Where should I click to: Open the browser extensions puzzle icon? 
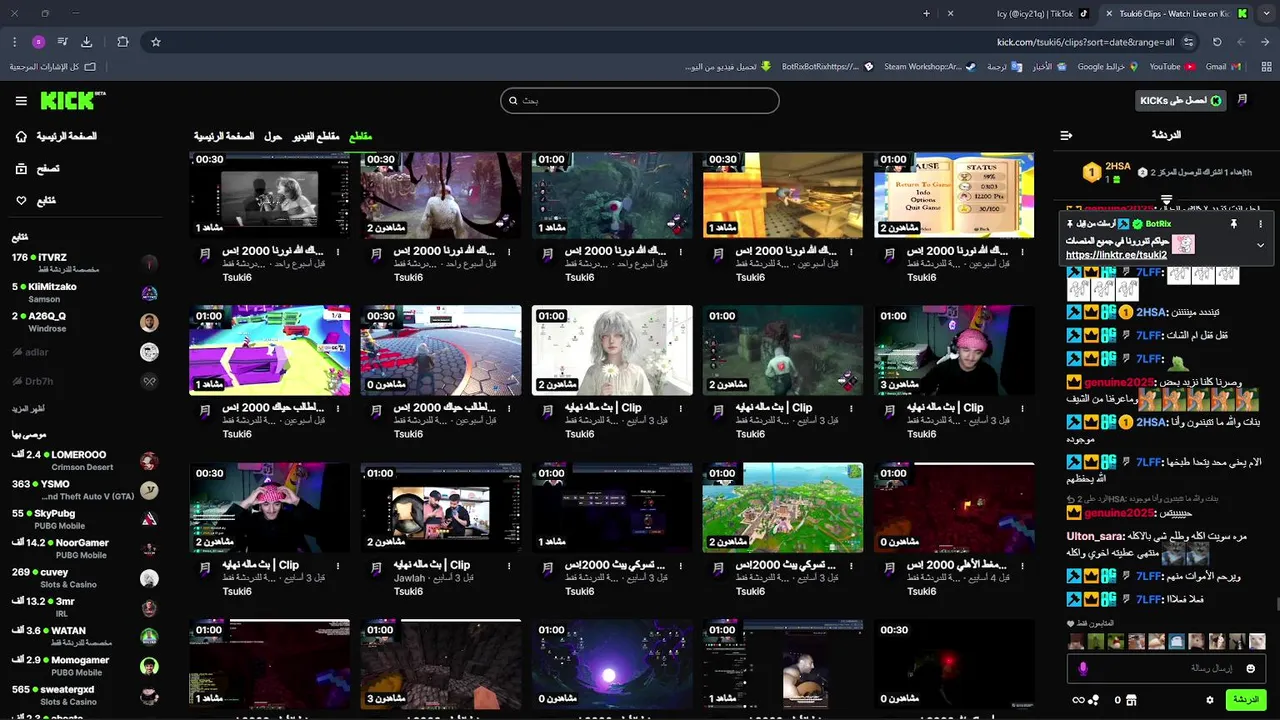[x=123, y=42]
